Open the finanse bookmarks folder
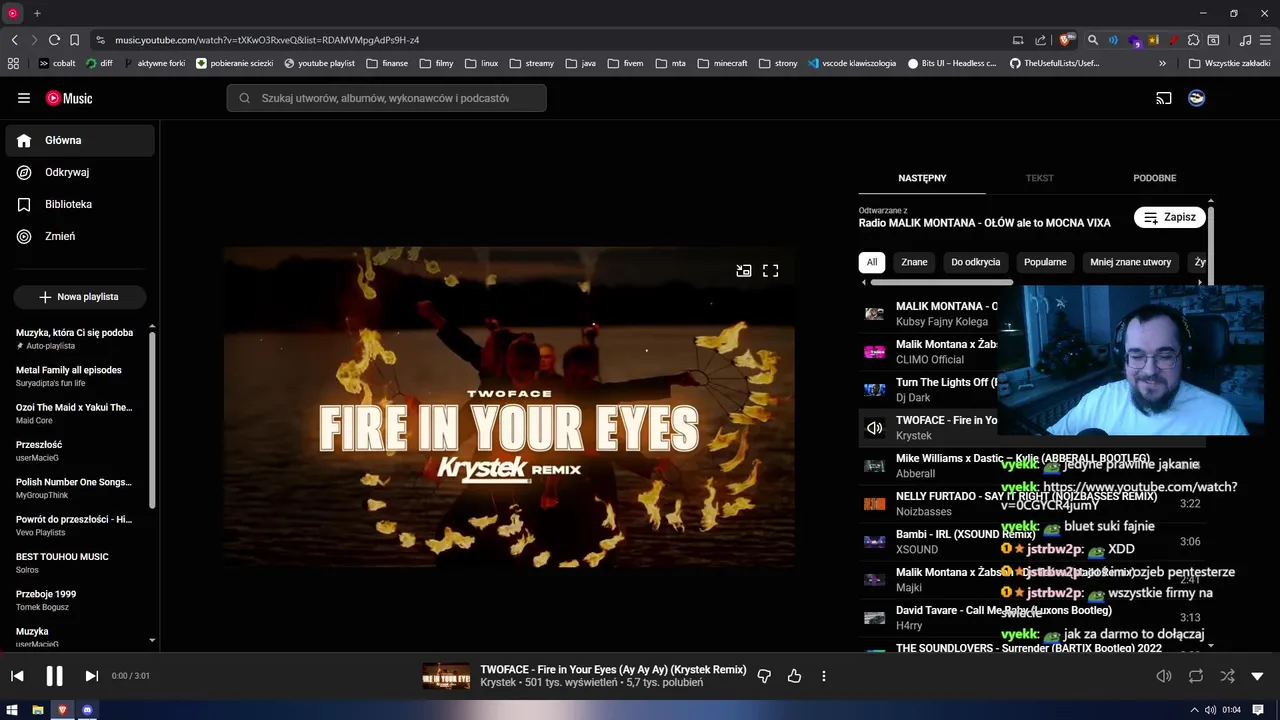The width and height of the screenshot is (1280, 720). [387, 63]
